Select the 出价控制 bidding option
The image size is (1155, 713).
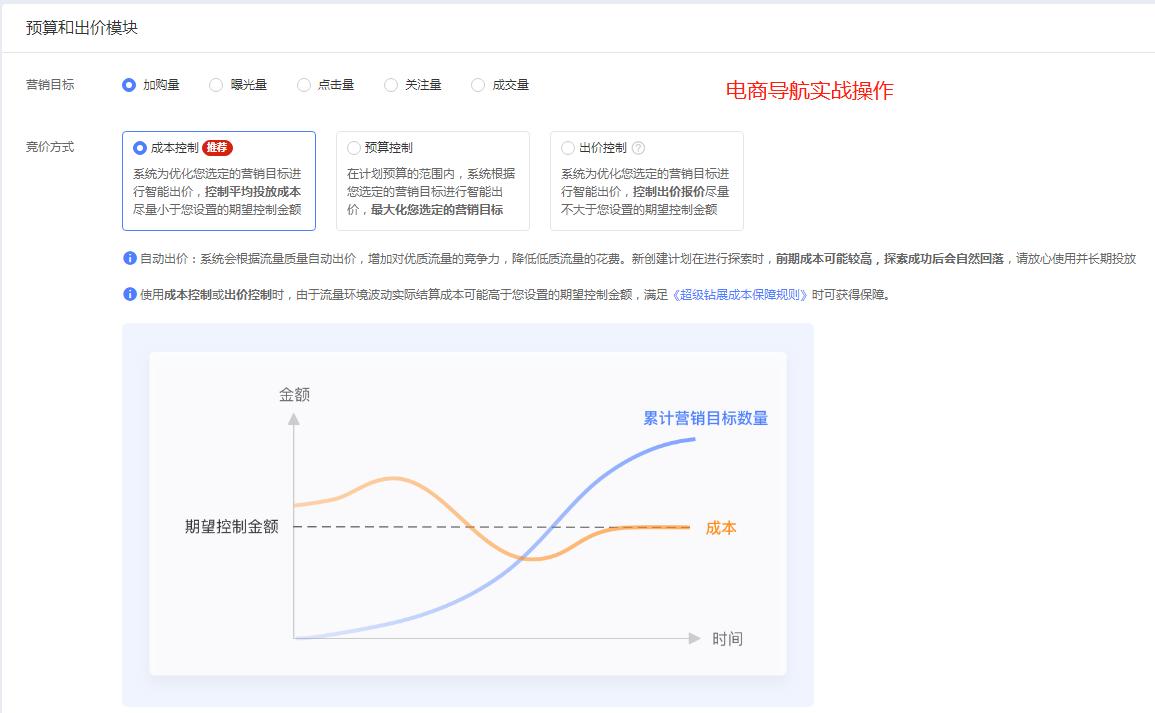point(567,146)
